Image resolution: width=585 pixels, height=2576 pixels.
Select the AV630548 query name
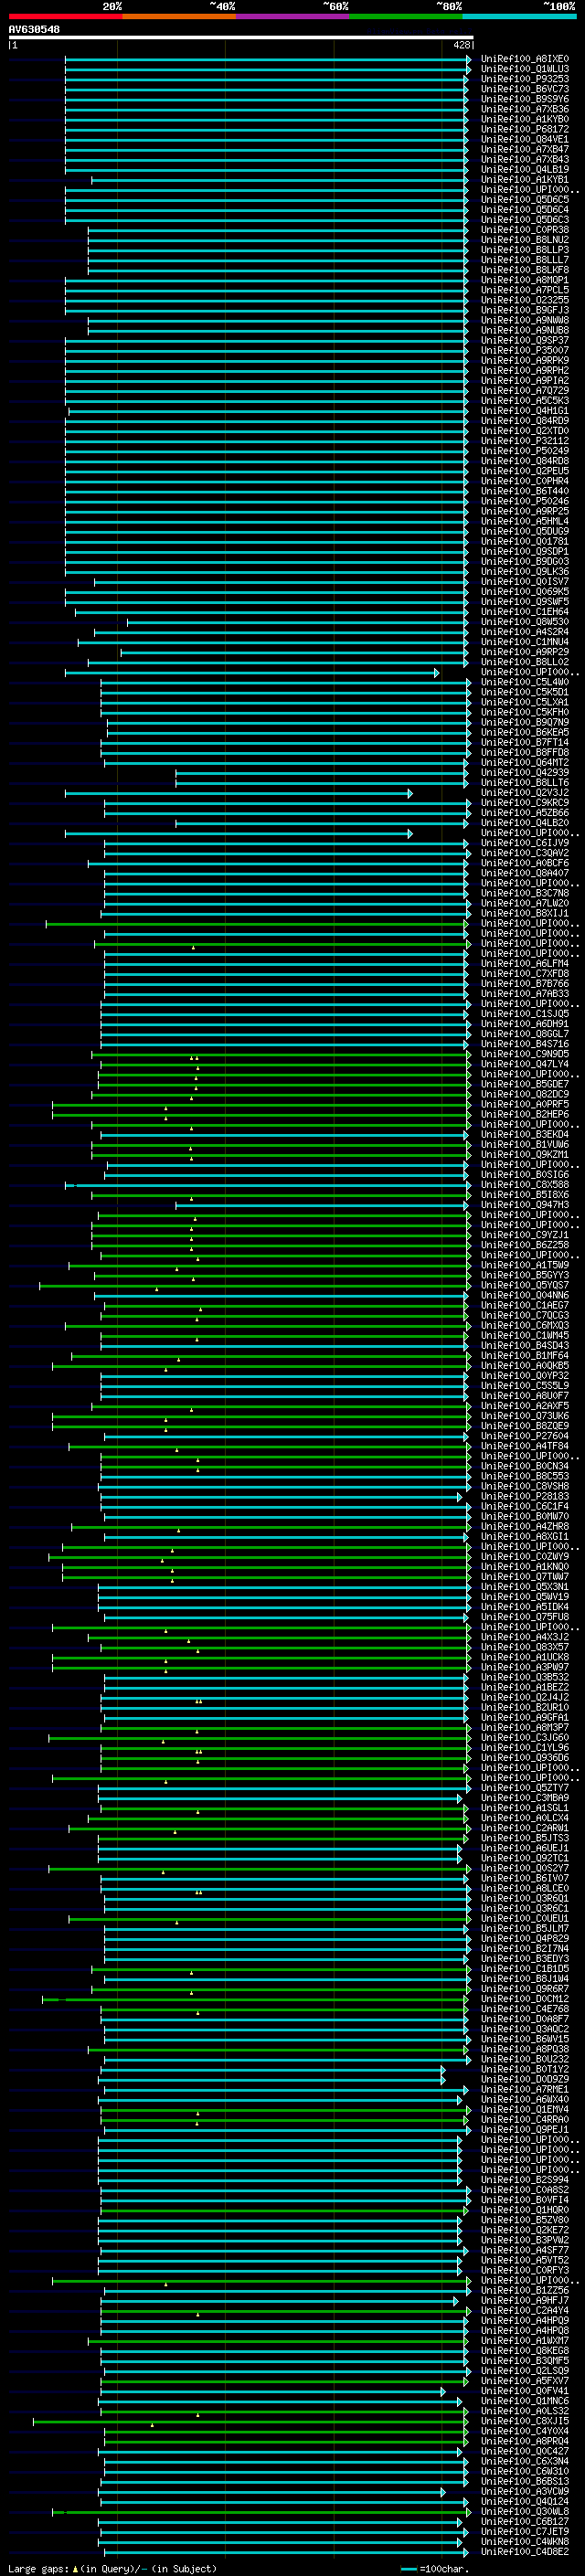point(34,29)
